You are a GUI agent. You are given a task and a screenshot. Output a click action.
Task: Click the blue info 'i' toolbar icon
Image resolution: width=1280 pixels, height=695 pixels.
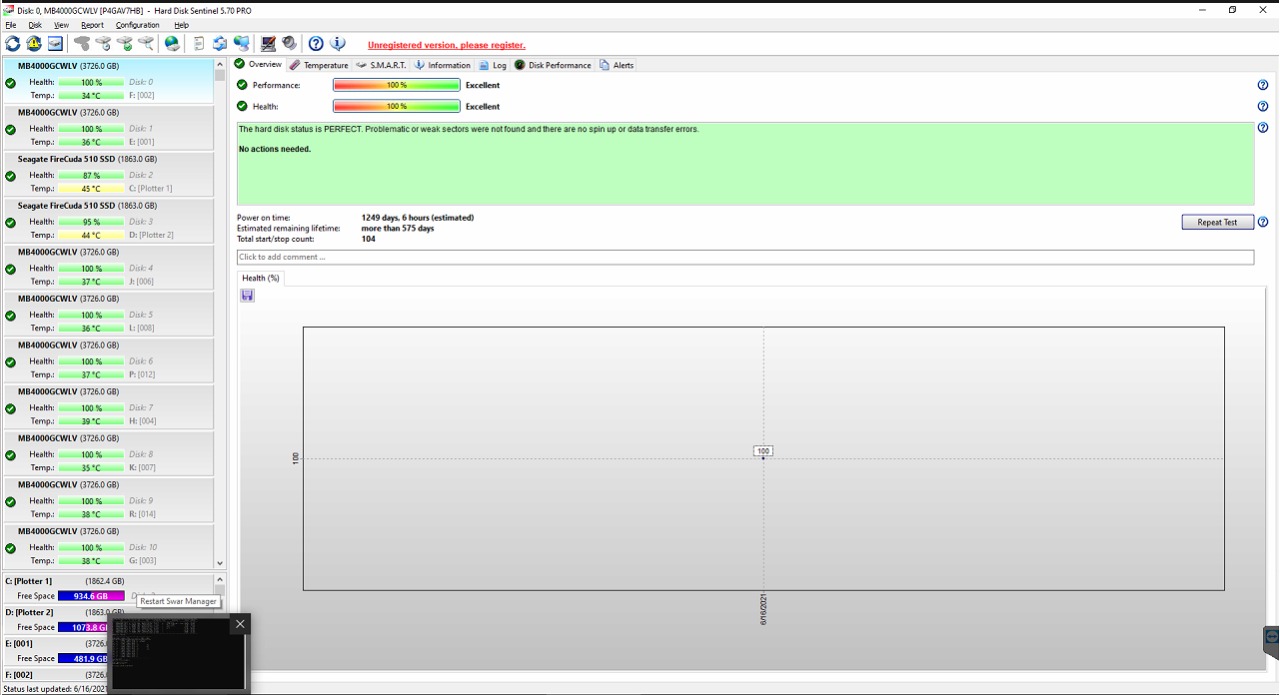[338, 44]
